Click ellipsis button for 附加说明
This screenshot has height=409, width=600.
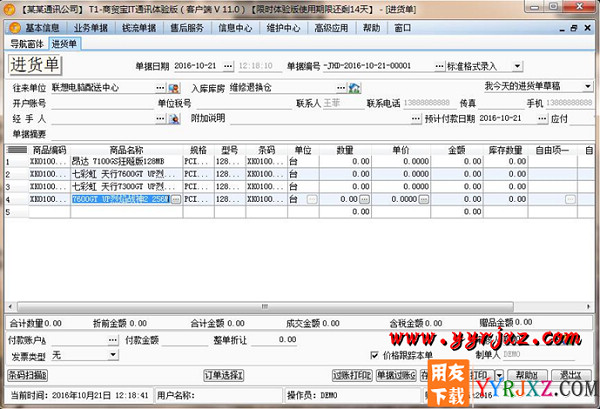pos(416,119)
